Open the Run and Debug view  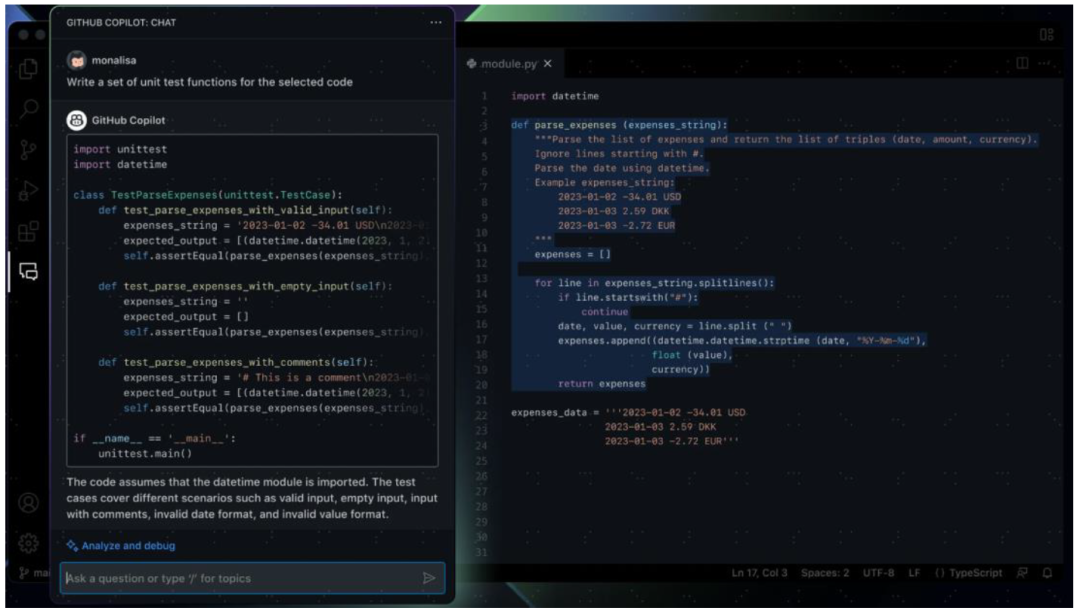point(28,190)
